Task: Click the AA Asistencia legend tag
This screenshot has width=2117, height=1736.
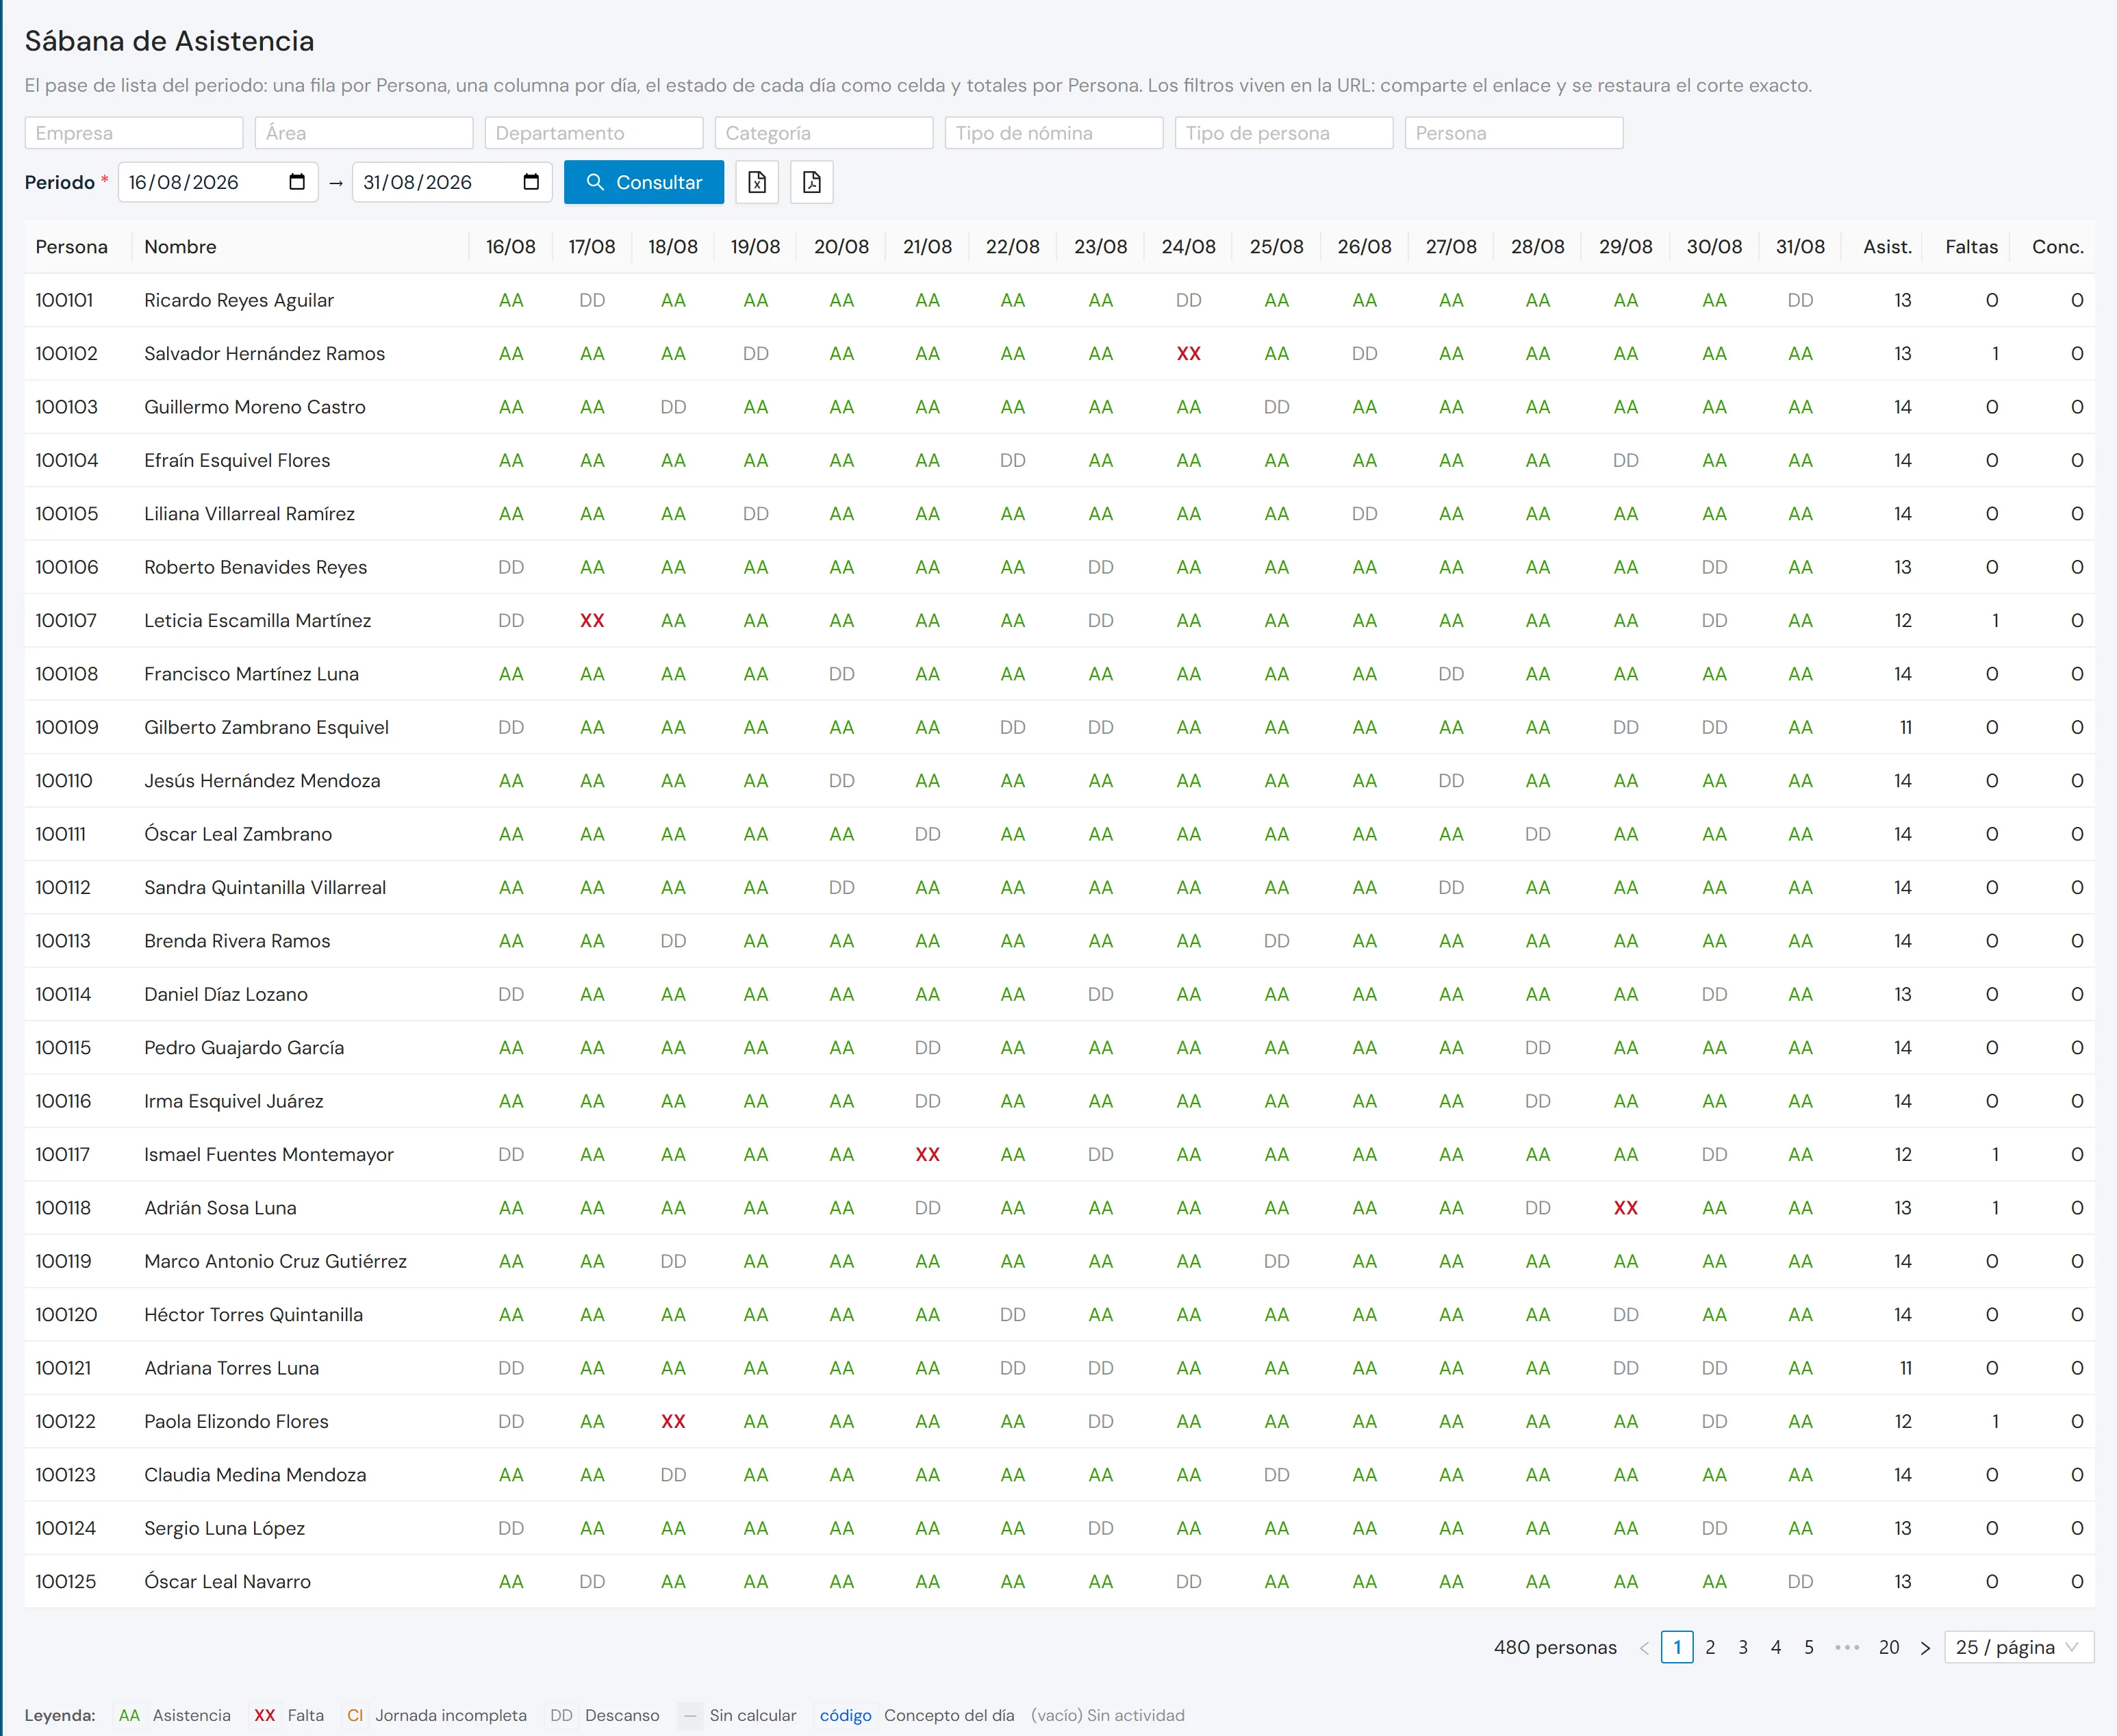Action: (x=129, y=1715)
